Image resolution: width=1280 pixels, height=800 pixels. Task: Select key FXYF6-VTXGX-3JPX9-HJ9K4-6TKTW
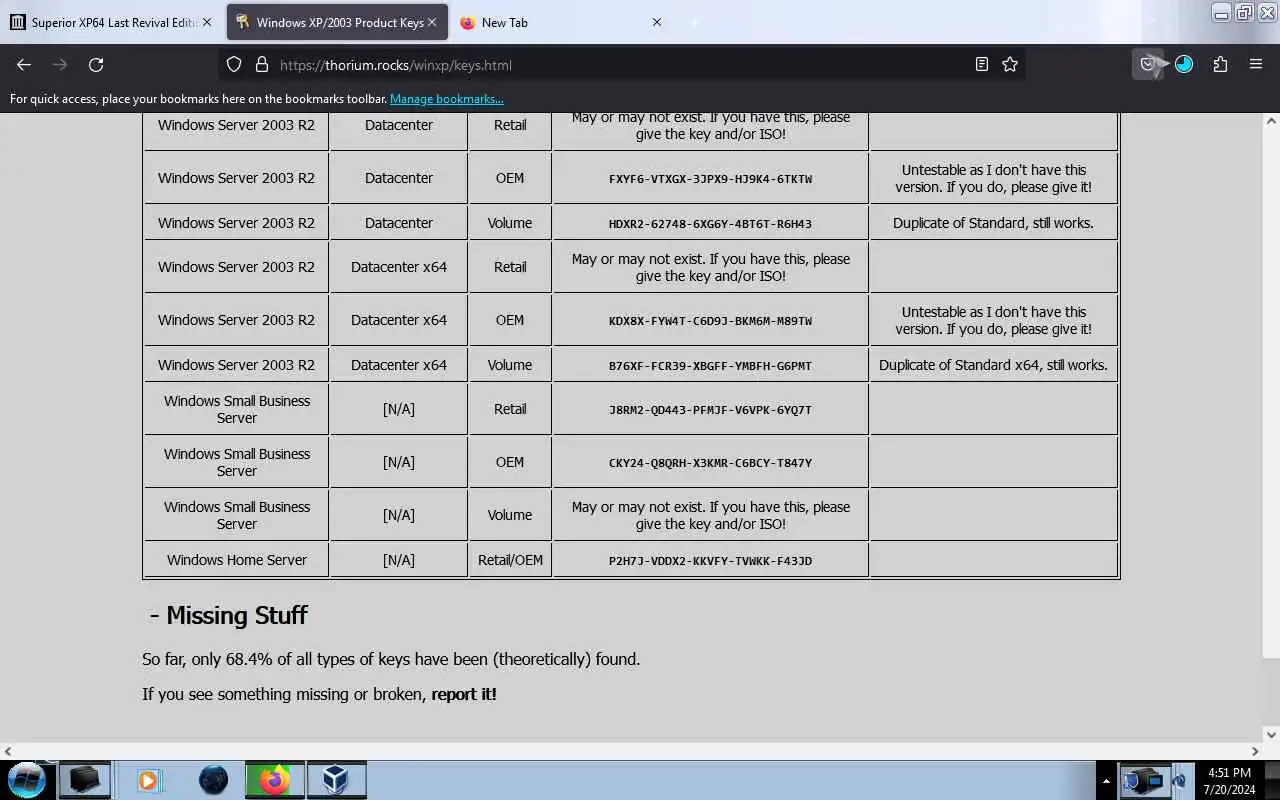pos(710,179)
